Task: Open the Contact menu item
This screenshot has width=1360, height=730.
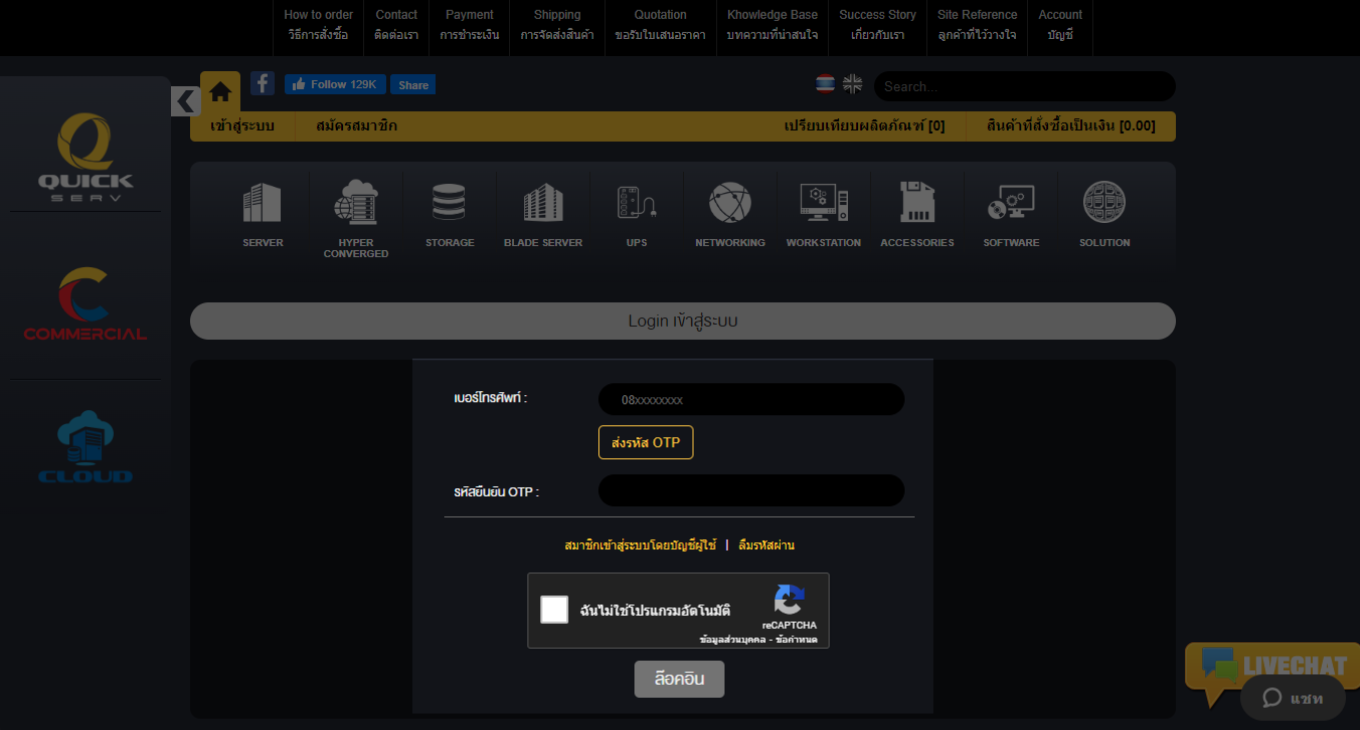Action: click(396, 25)
